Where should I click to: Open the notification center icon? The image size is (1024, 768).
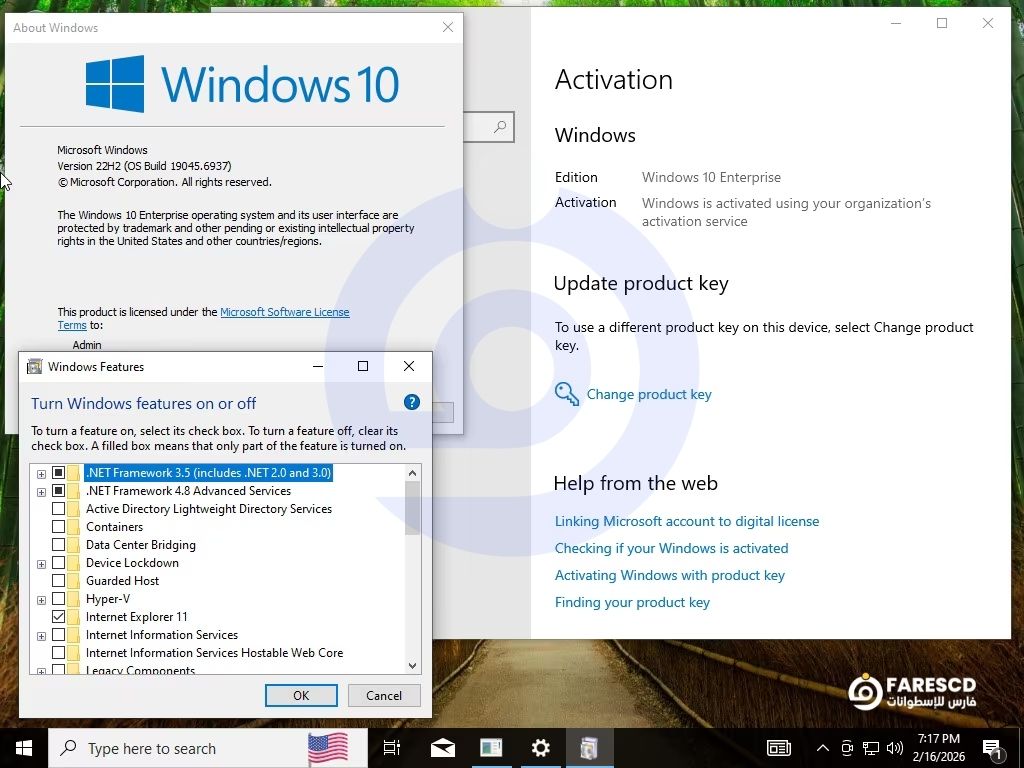(993, 748)
